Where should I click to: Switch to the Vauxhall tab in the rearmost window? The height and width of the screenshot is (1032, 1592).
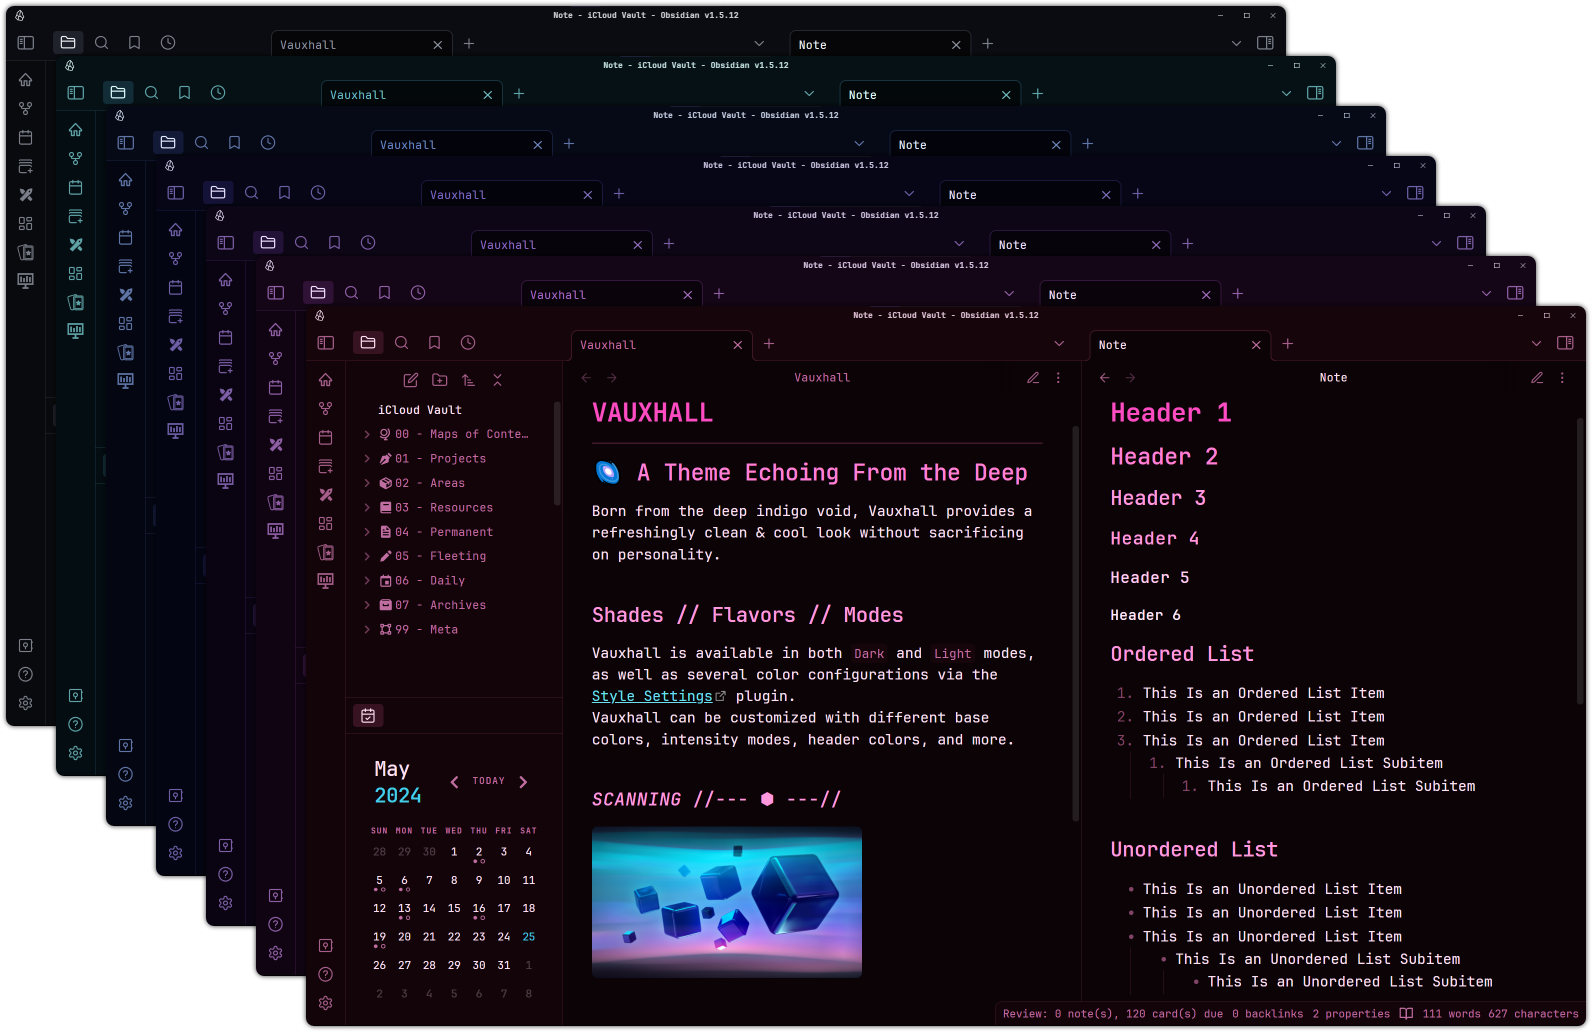pos(361,45)
